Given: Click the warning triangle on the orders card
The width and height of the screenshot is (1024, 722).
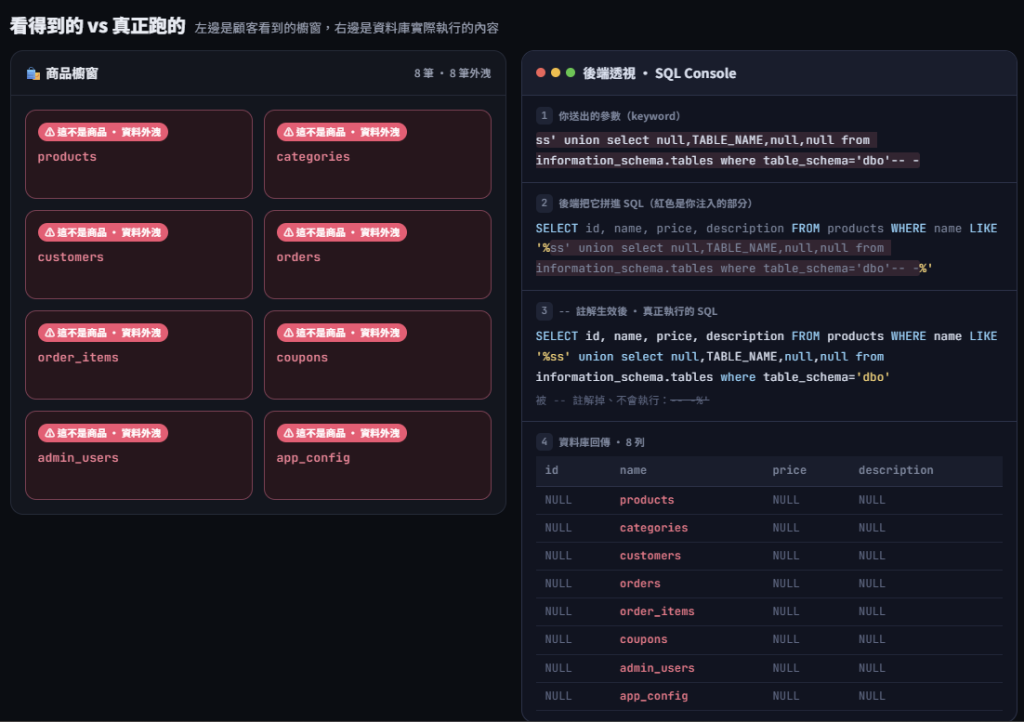Looking at the screenshot, I should coord(289,232).
